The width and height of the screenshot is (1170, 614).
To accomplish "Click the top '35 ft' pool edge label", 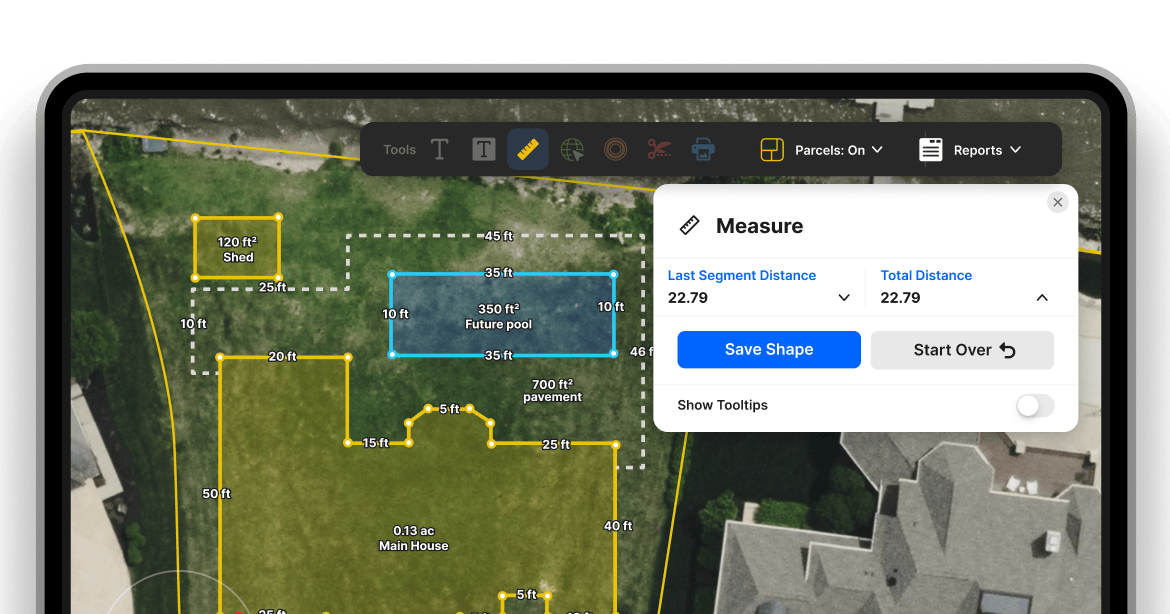I will pyautogui.click(x=498, y=272).
